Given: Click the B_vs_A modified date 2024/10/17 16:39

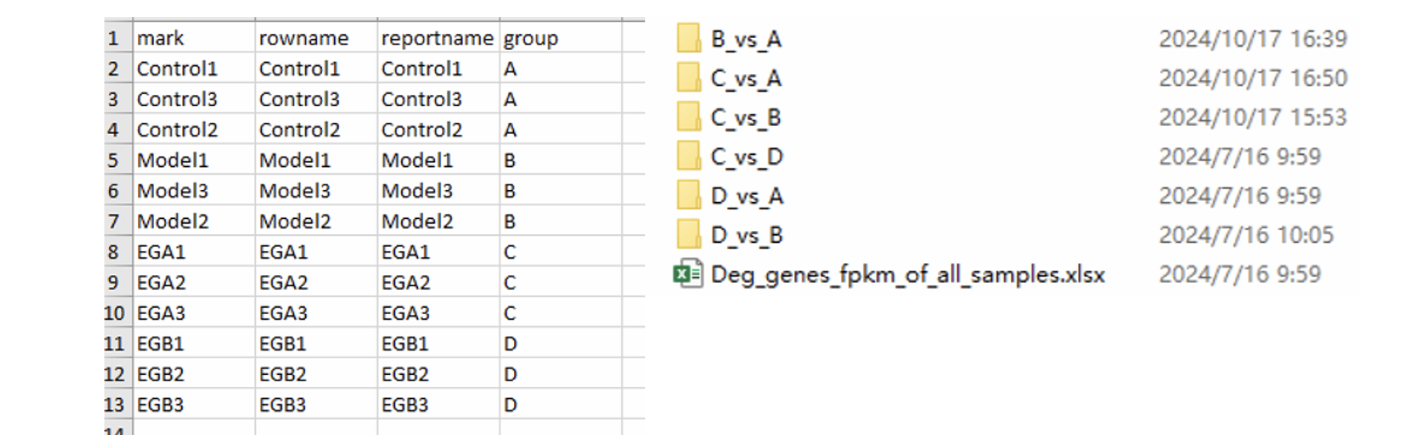Looking at the screenshot, I should tap(1252, 39).
